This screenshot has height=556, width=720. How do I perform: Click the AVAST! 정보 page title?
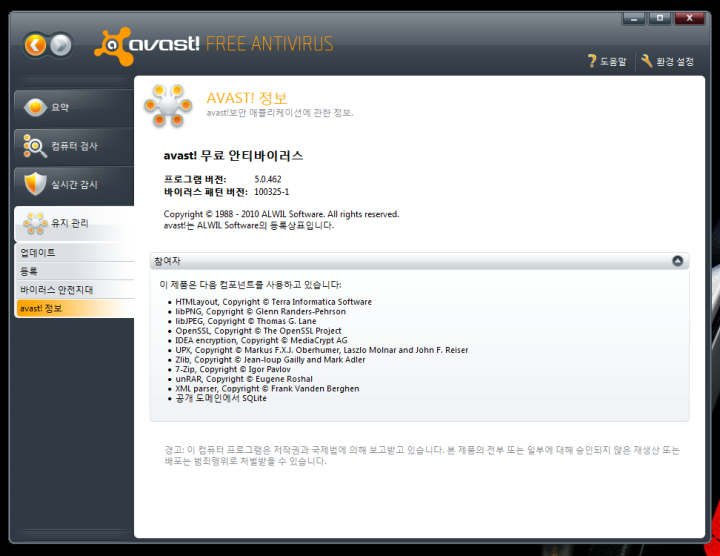pyautogui.click(x=247, y=98)
